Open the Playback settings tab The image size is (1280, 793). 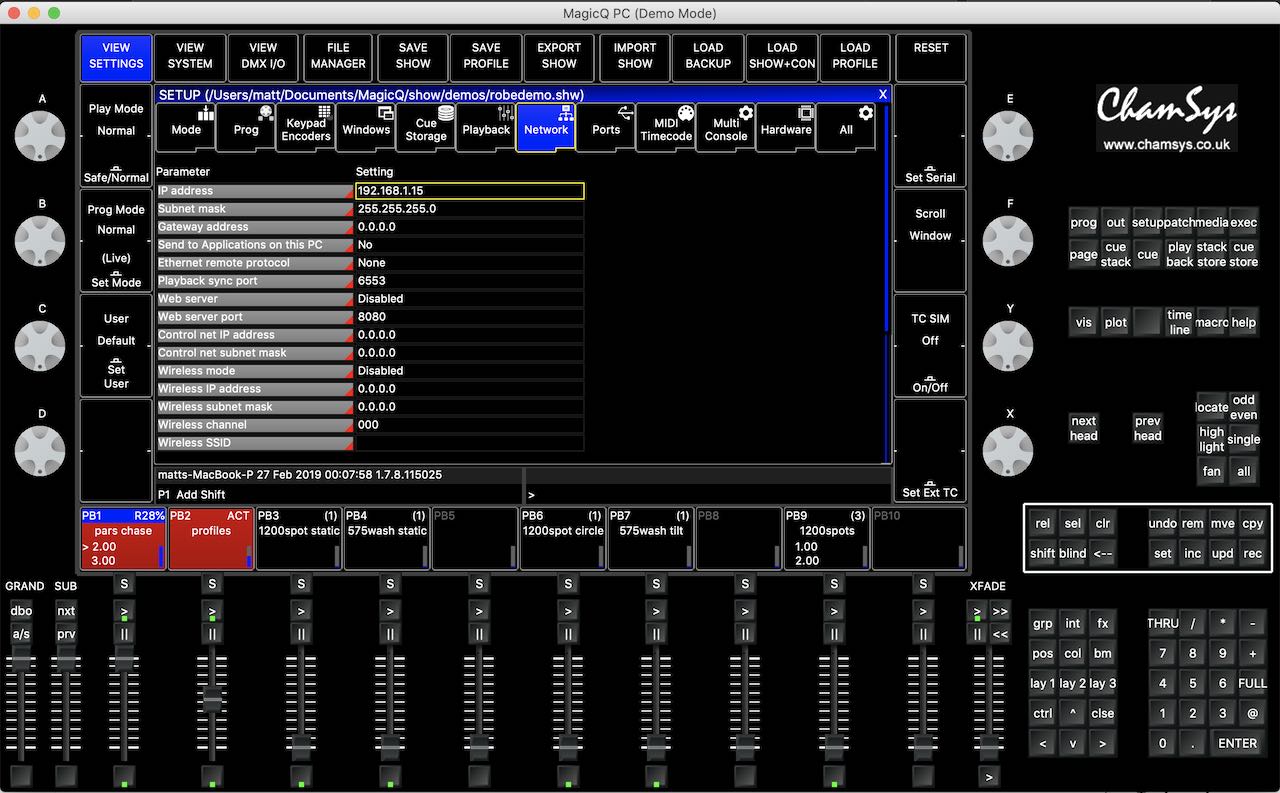(486, 128)
